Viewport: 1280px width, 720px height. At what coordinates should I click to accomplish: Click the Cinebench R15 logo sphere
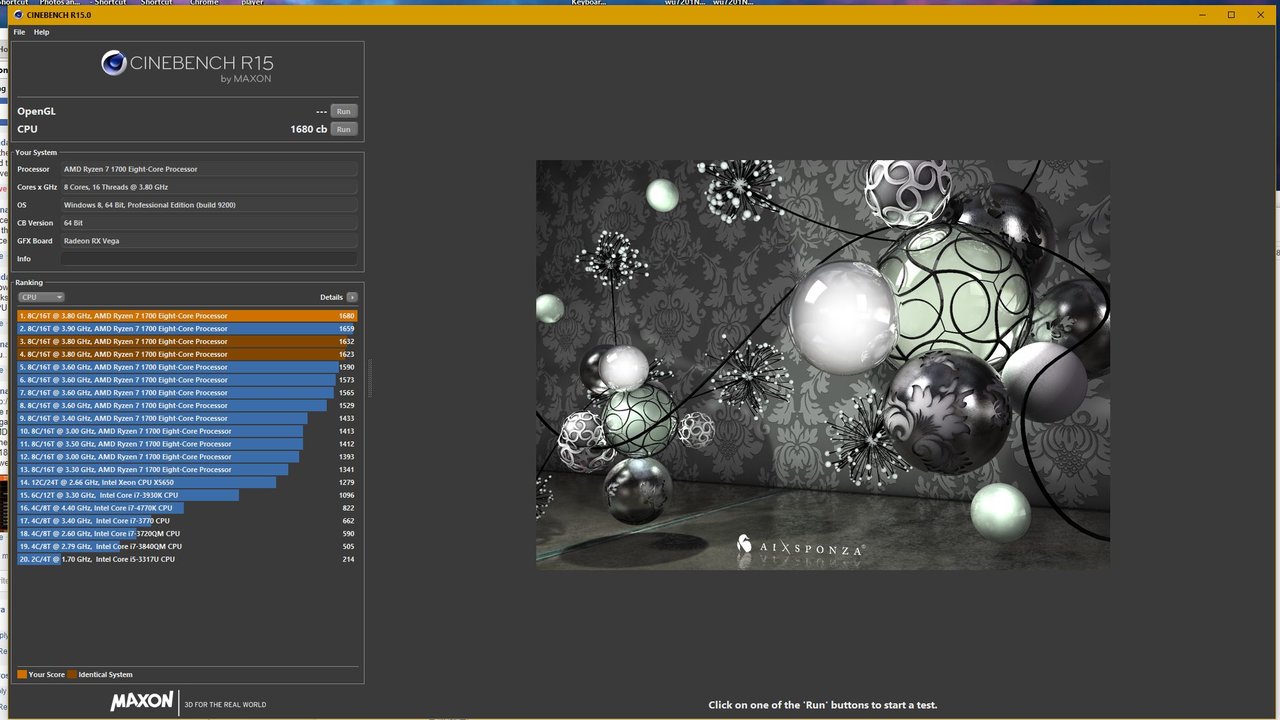click(x=114, y=64)
